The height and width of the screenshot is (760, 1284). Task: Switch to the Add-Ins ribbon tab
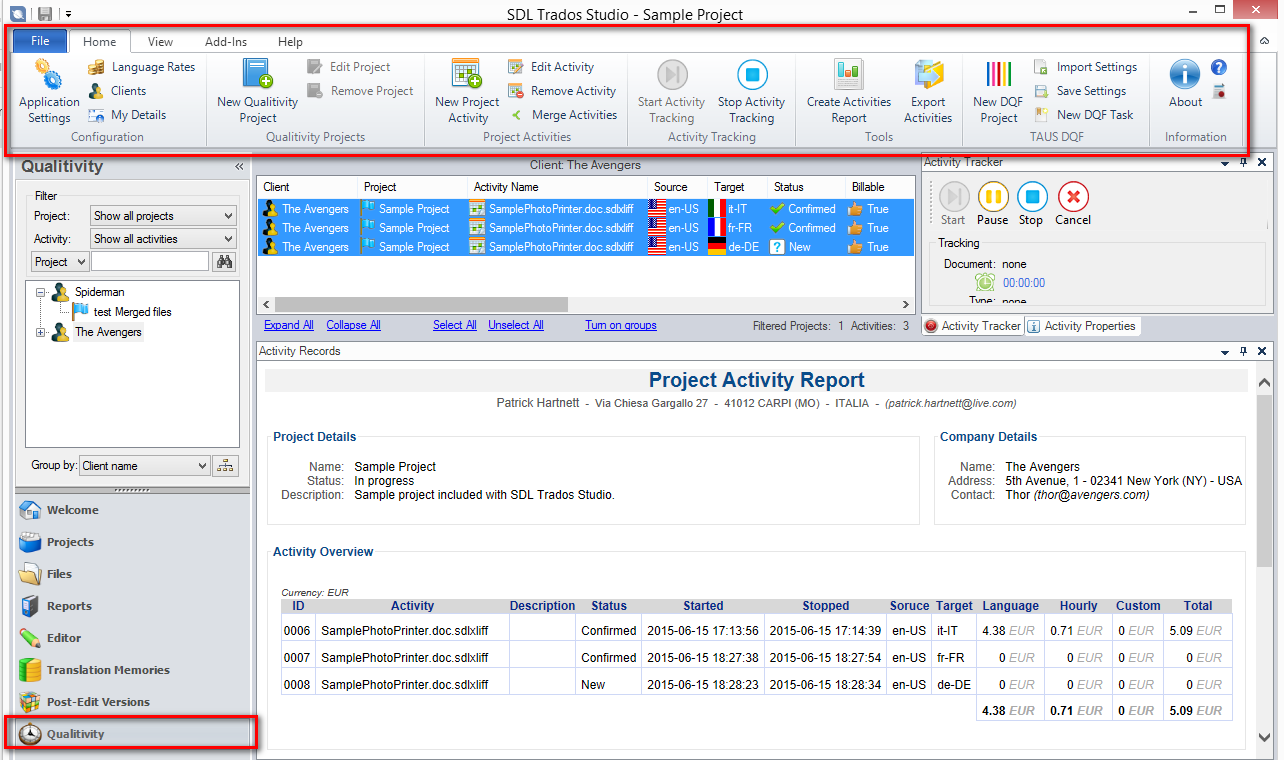pyautogui.click(x=226, y=42)
